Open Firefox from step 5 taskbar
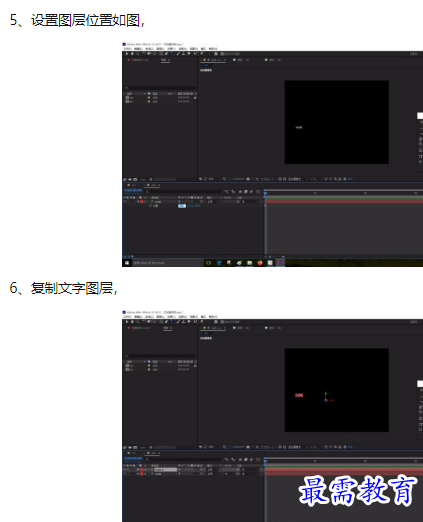The height and width of the screenshot is (522, 423). 260,263
